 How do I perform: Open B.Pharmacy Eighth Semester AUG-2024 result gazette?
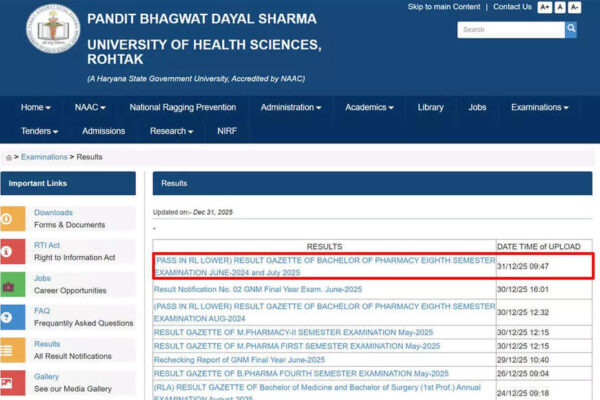[324, 312]
